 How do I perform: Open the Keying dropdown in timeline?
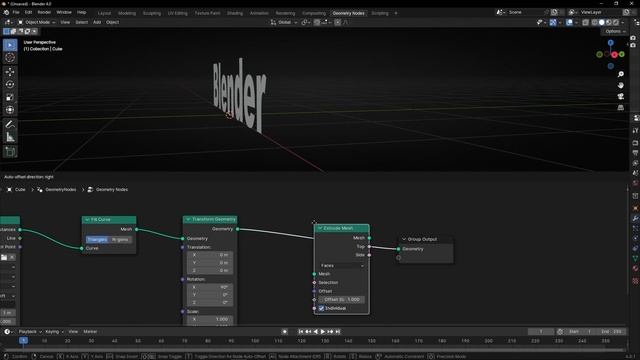tap(54, 332)
